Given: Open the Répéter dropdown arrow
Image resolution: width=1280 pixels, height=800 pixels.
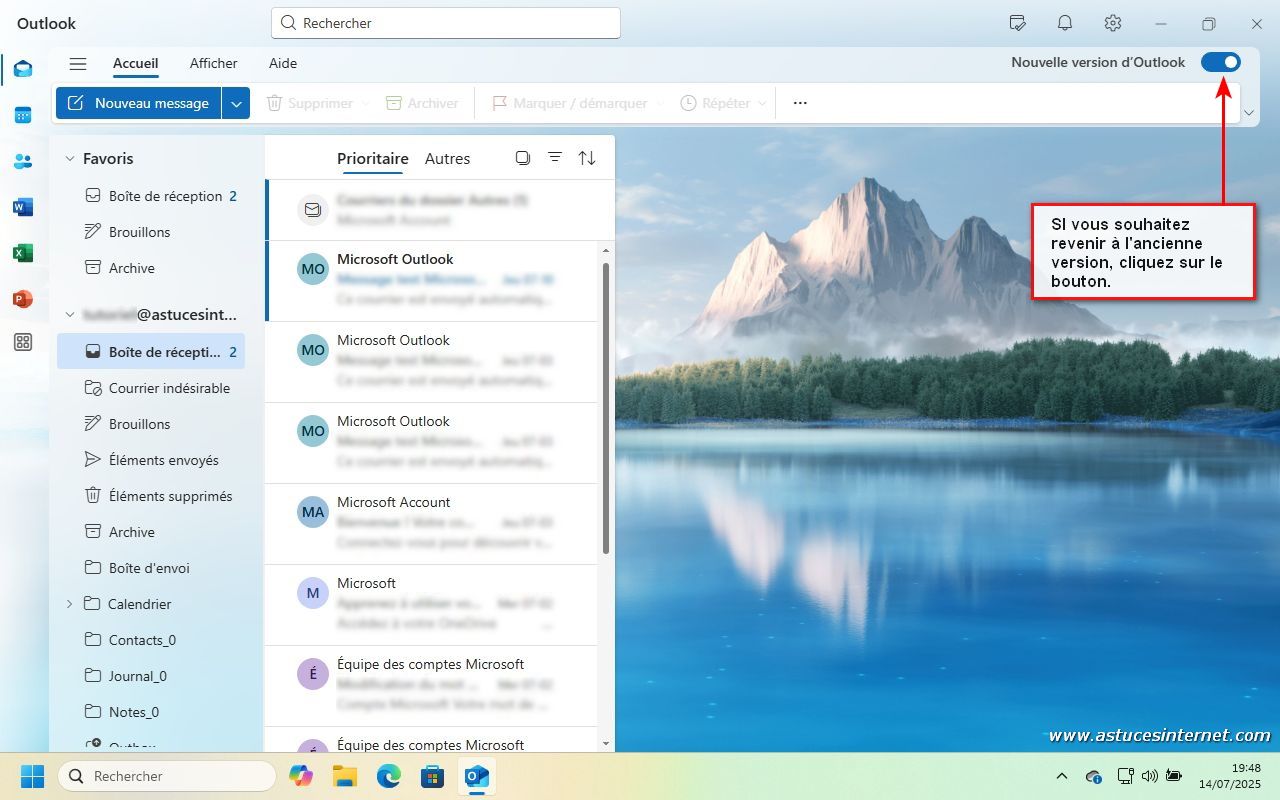Looking at the screenshot, I should pyautogui.click(x=762, y=103).
